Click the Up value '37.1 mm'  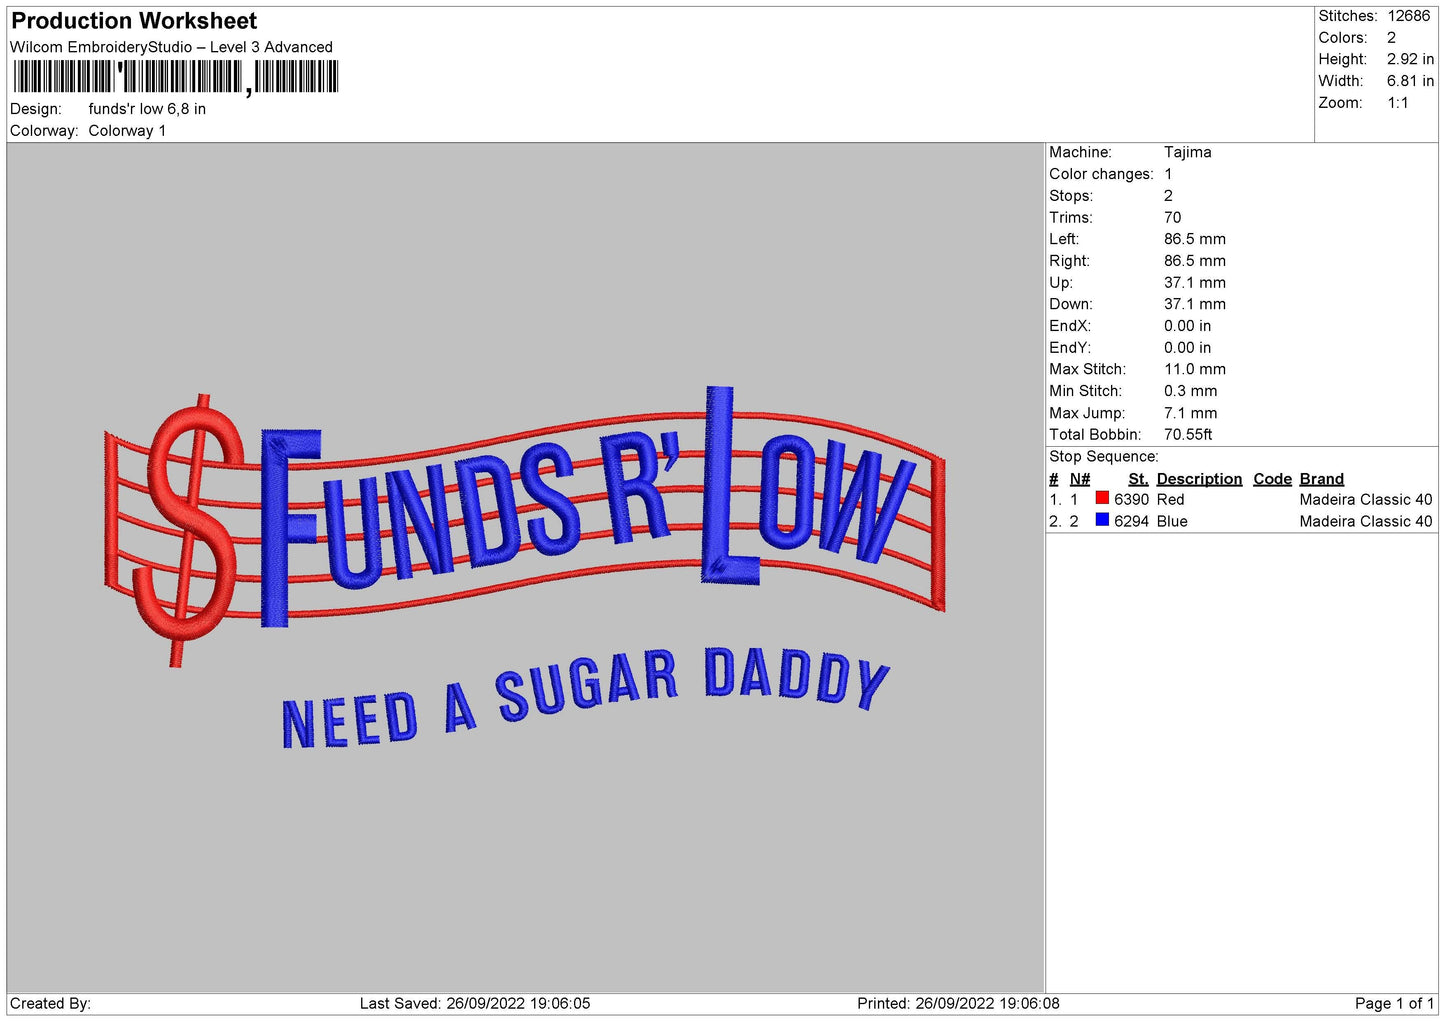(1195, 283)
